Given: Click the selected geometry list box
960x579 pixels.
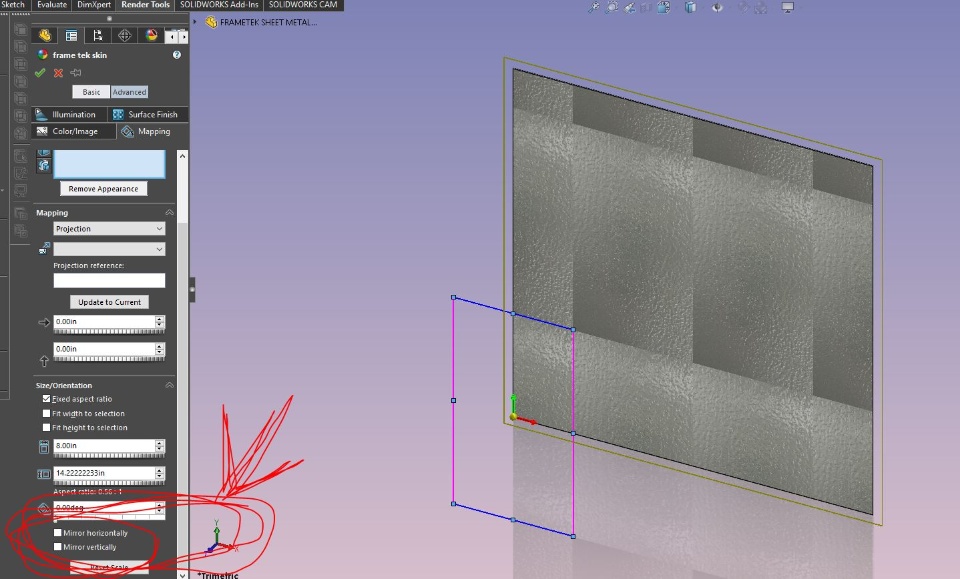Looking at the screenshot, I should 109,164.
